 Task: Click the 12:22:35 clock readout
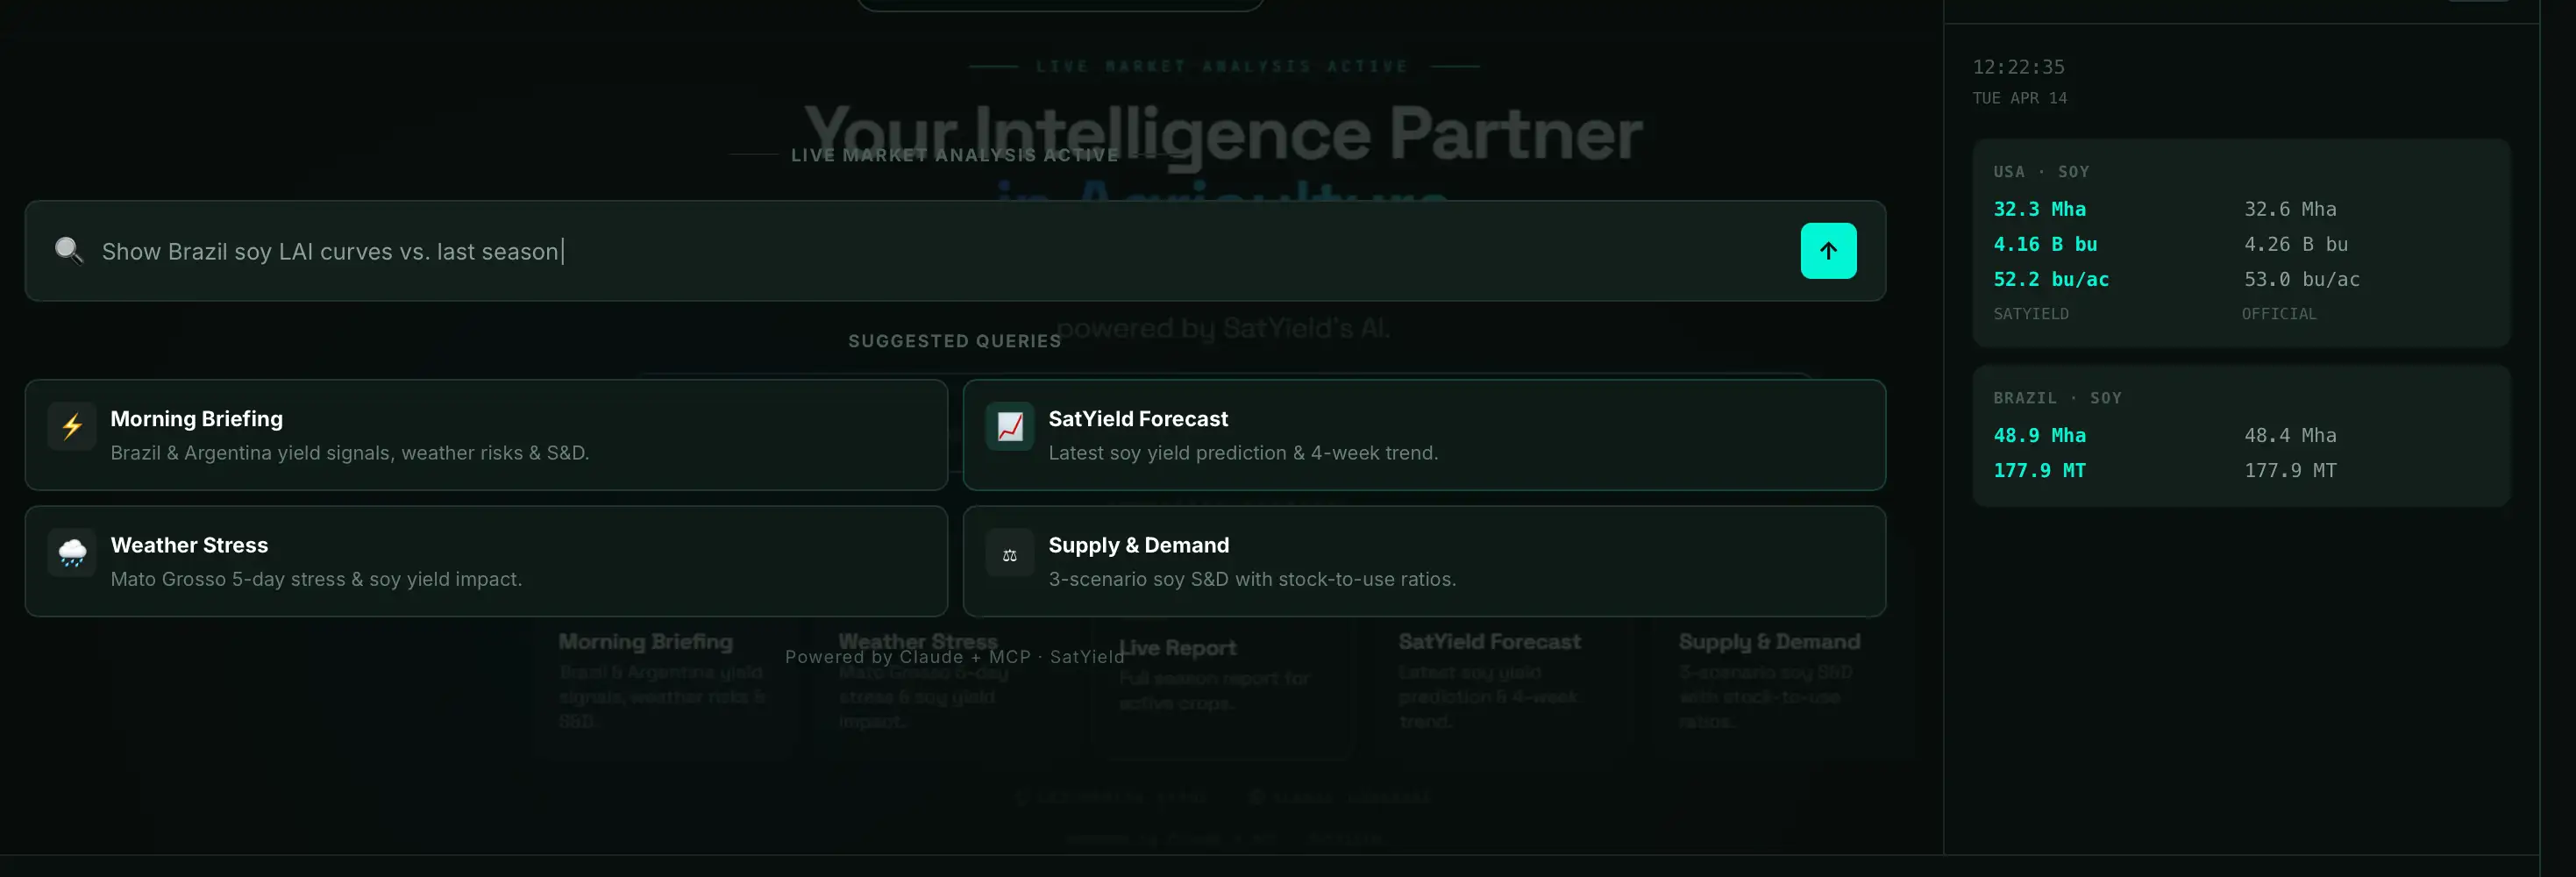[x=2018, y=67]
